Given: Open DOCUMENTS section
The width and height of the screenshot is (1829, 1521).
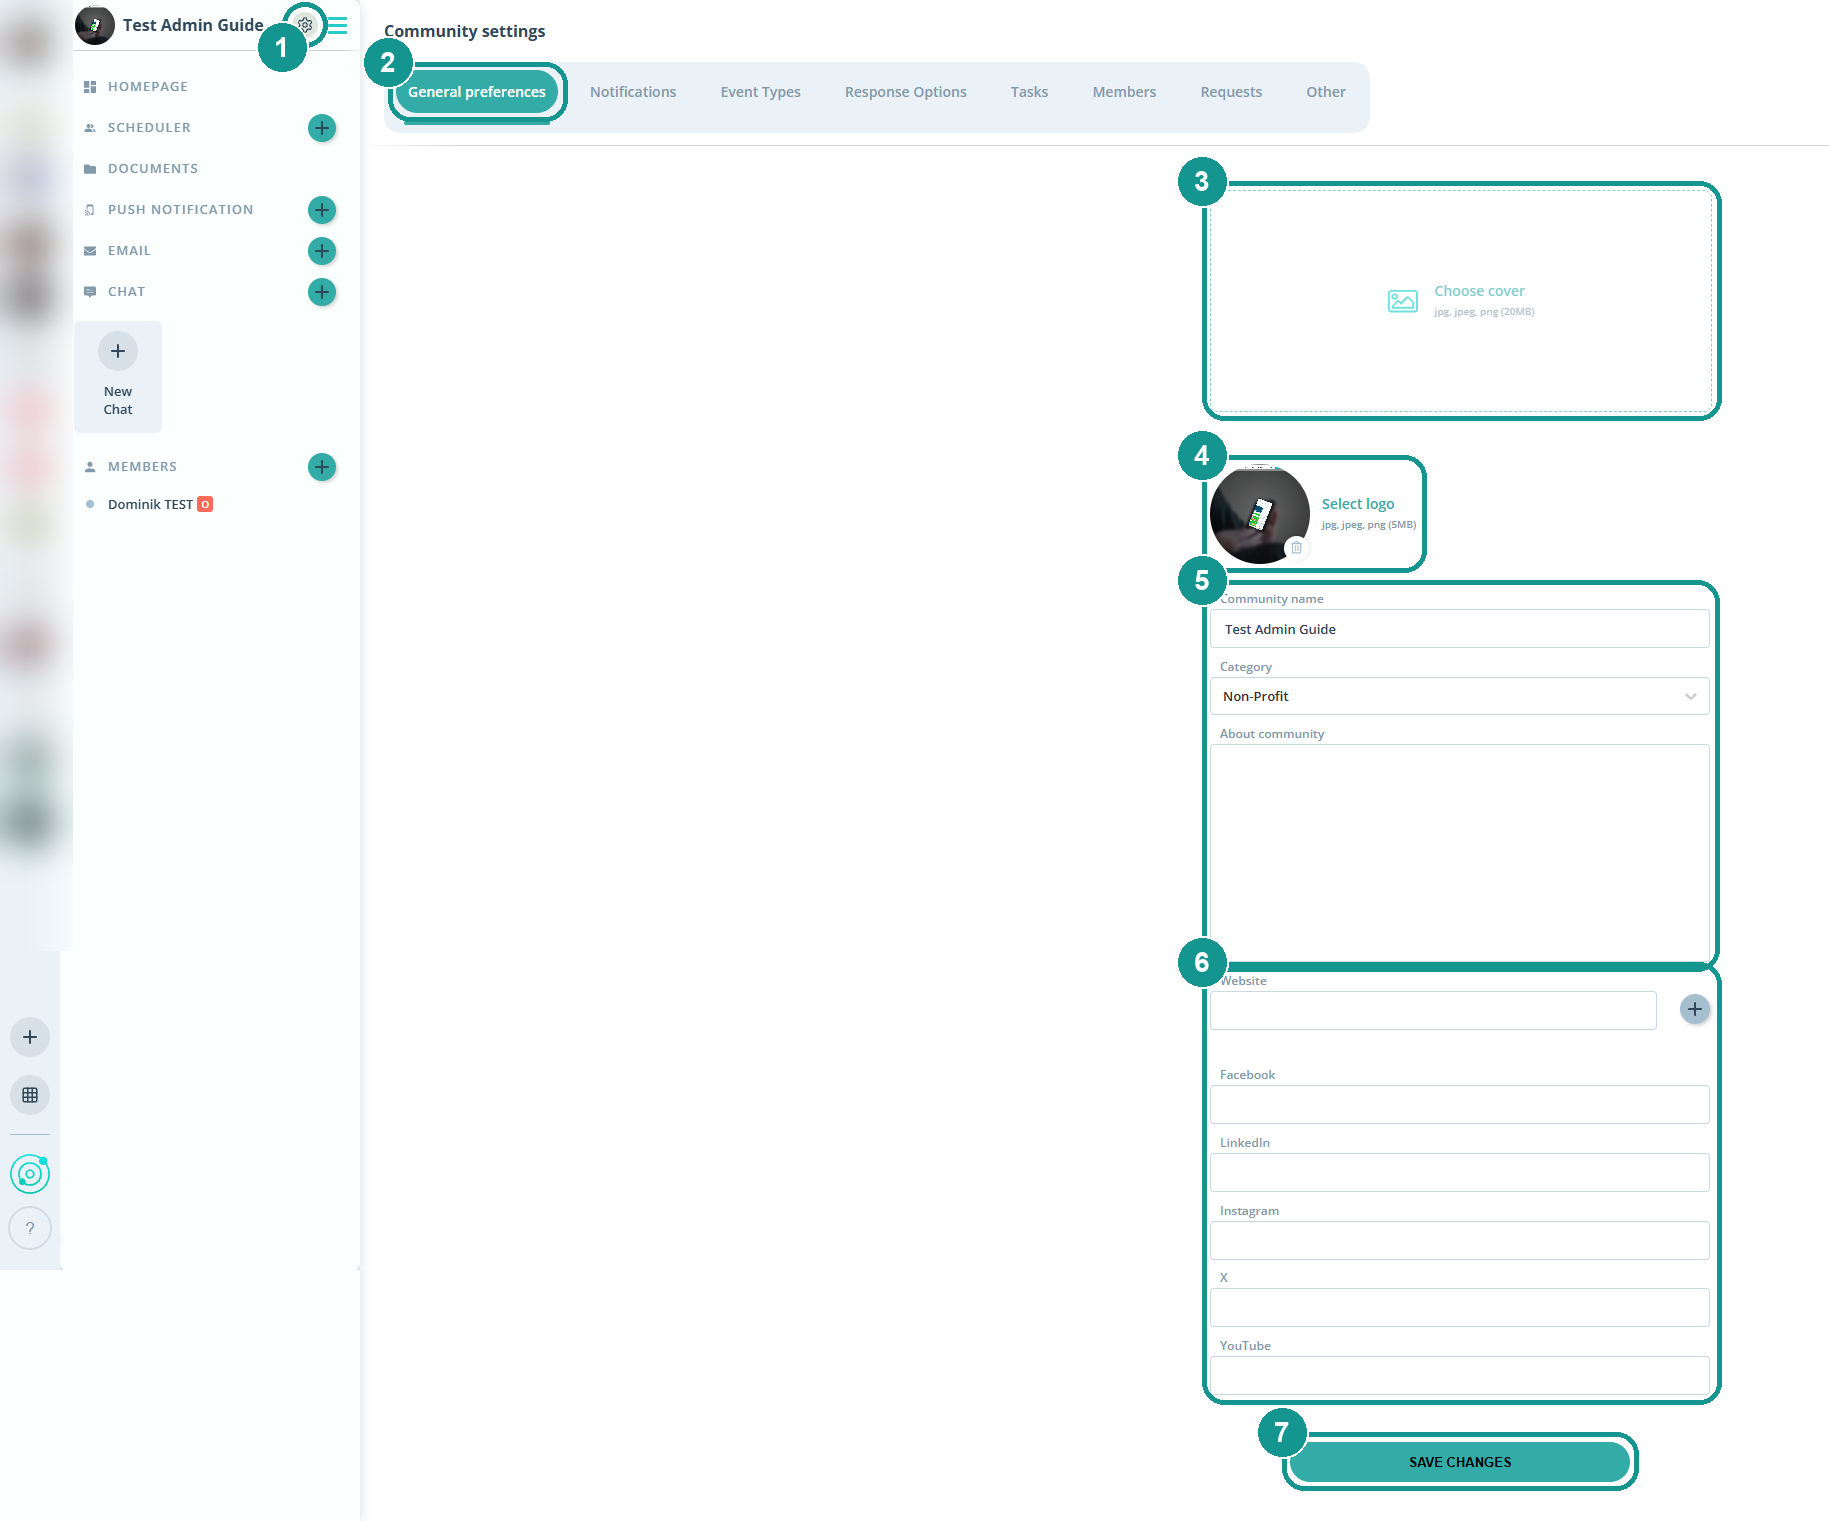Looking at the screenshot, I should [x=153, y=169].
